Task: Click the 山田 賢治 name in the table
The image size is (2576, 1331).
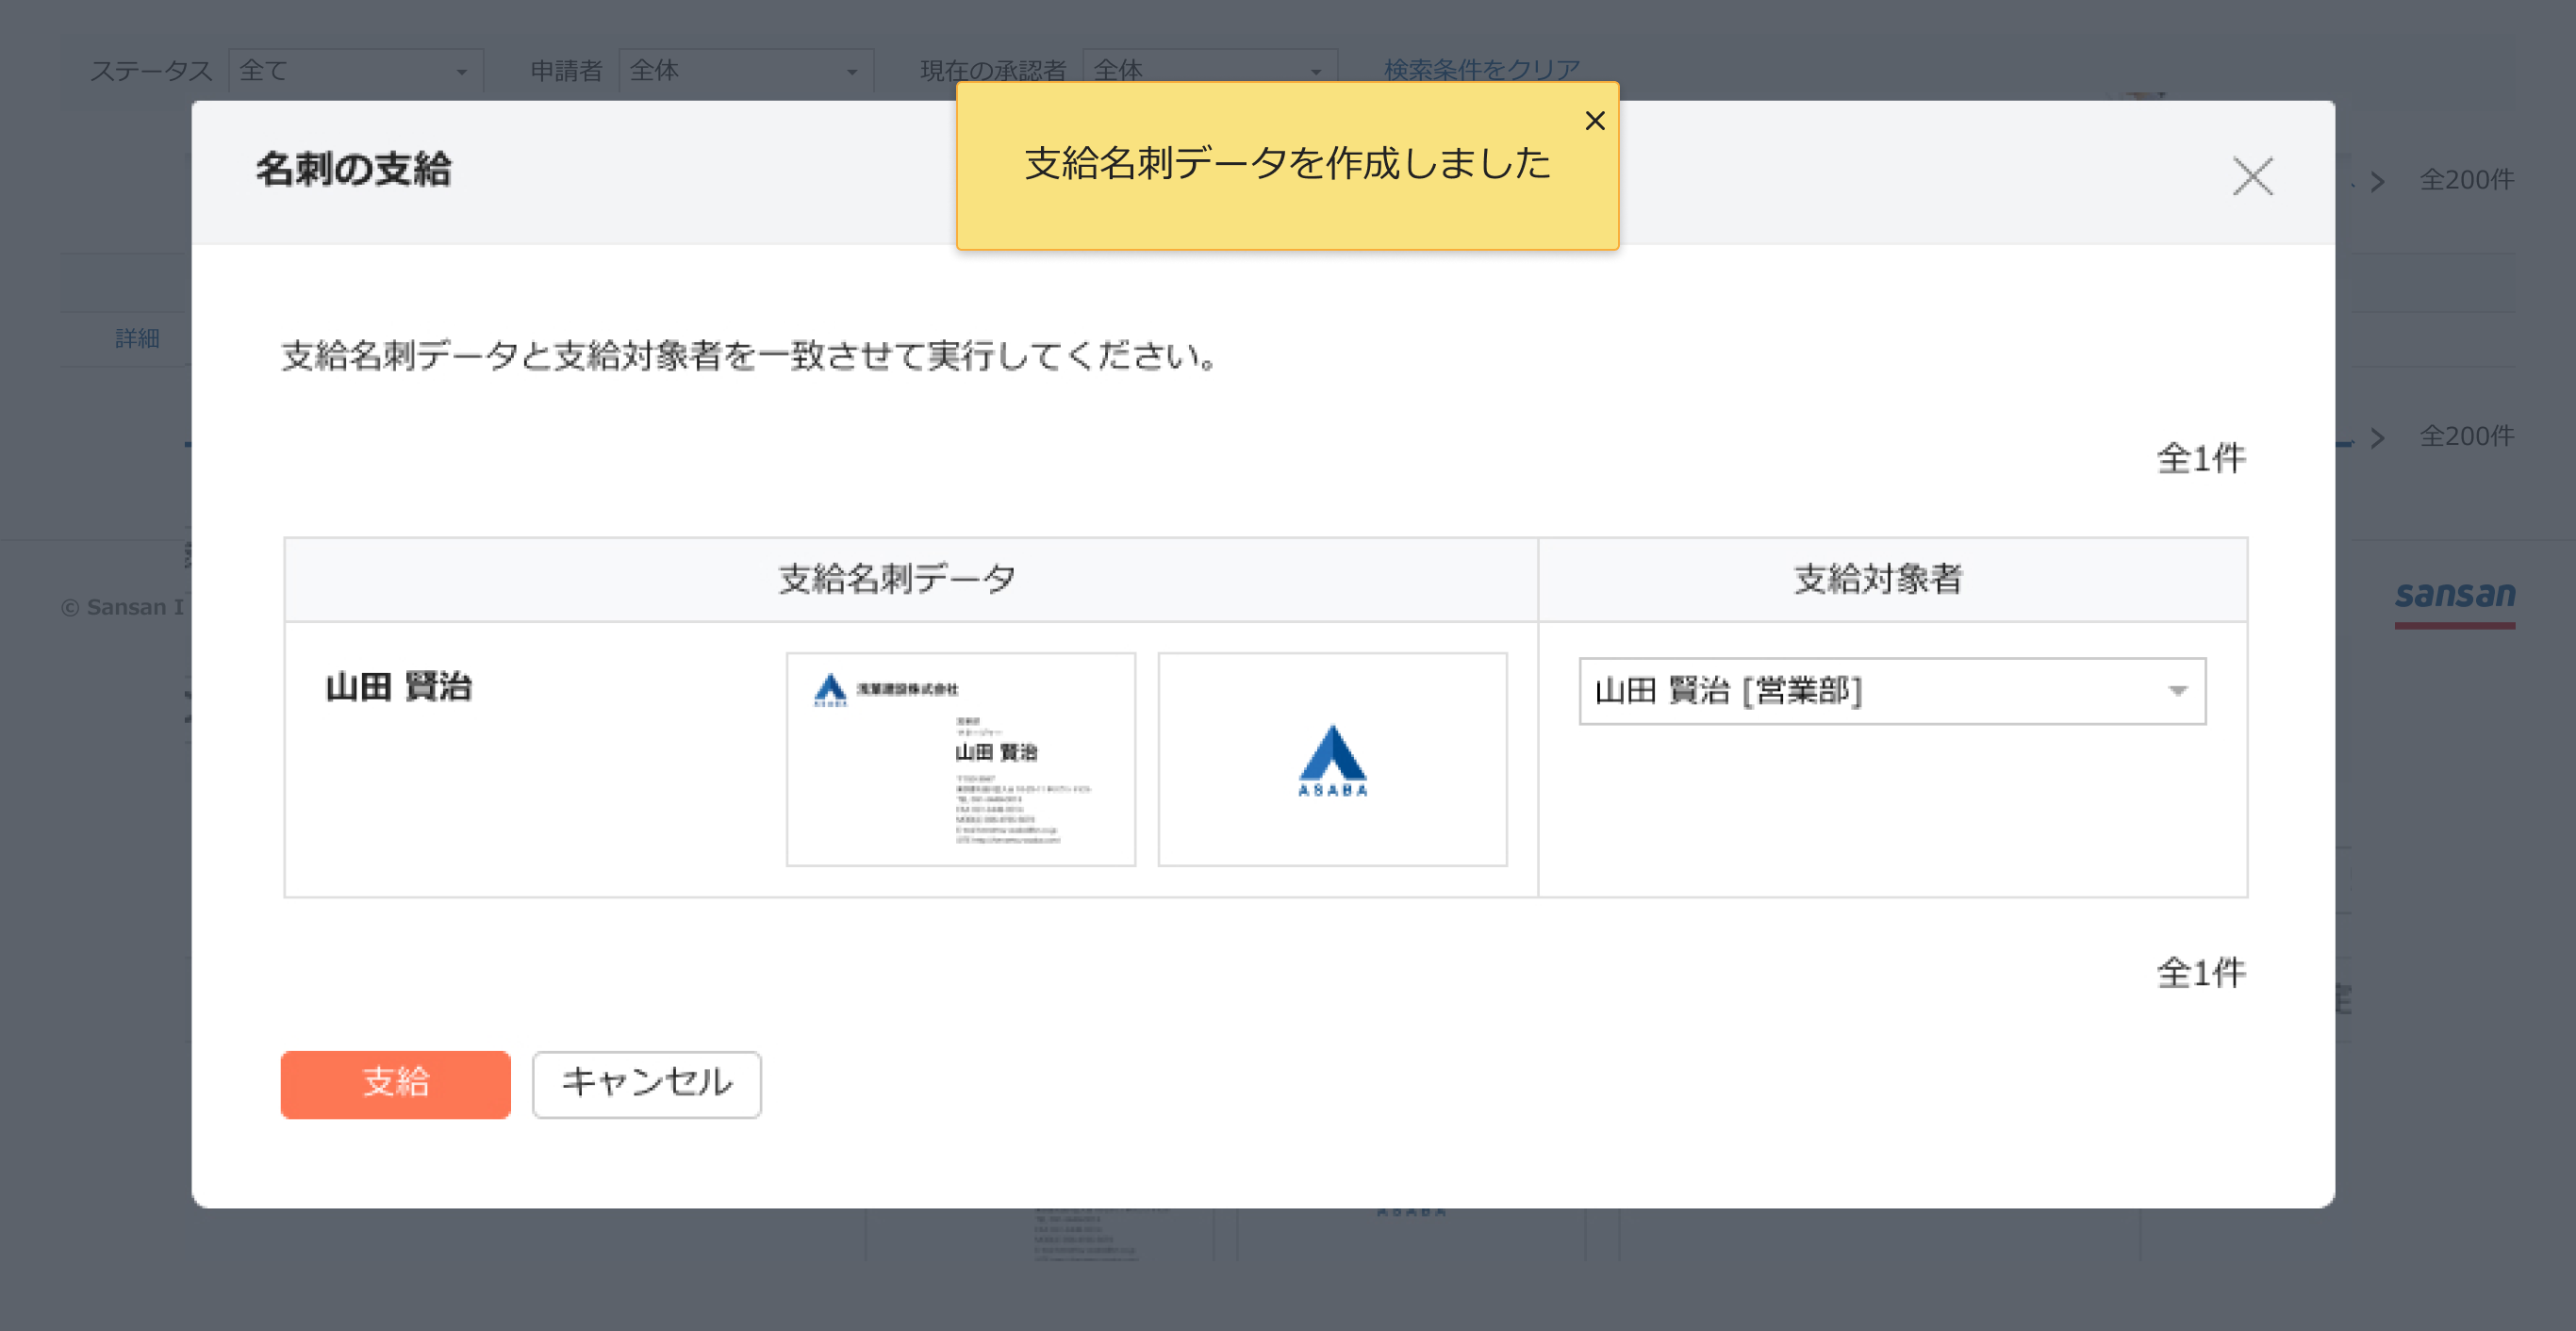Action: (x=398, y=686)
